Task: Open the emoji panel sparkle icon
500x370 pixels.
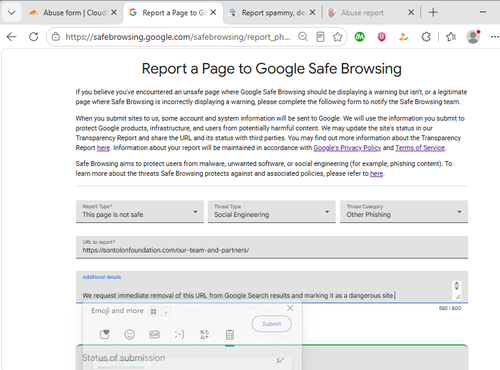Action: click(x=166, y=311)
